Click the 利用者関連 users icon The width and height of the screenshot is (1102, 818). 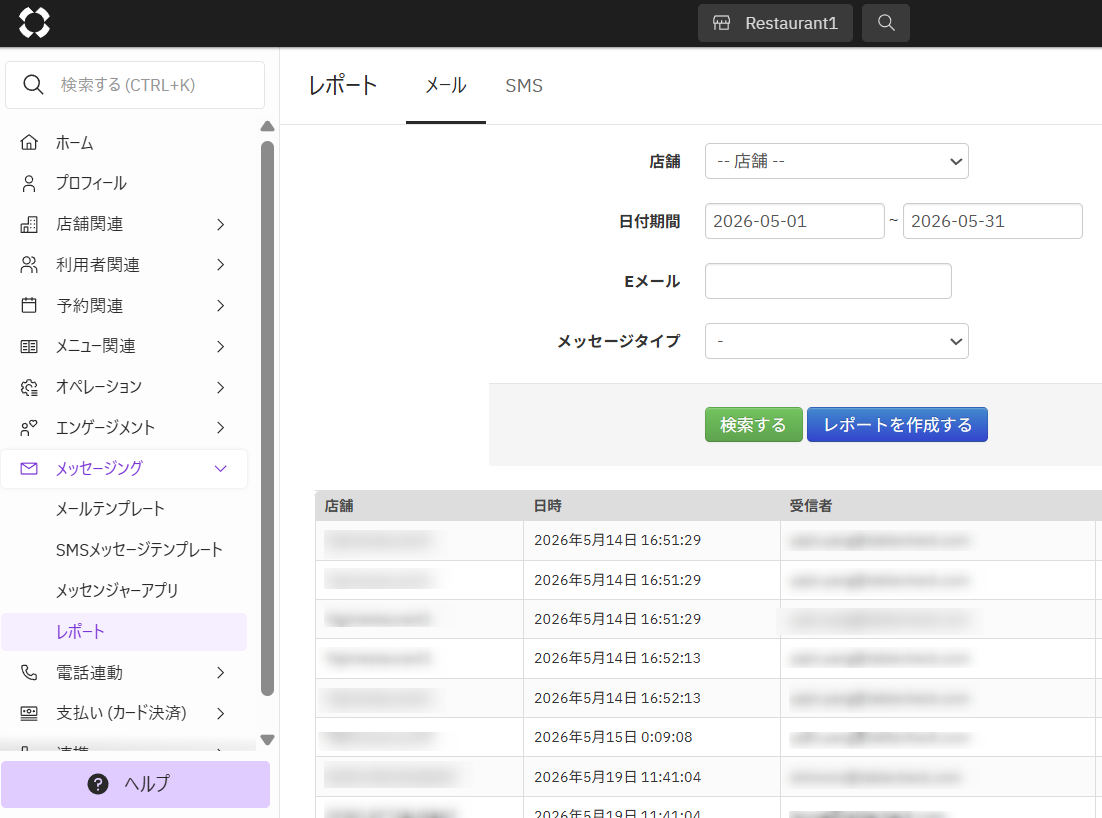click(29, 265)
